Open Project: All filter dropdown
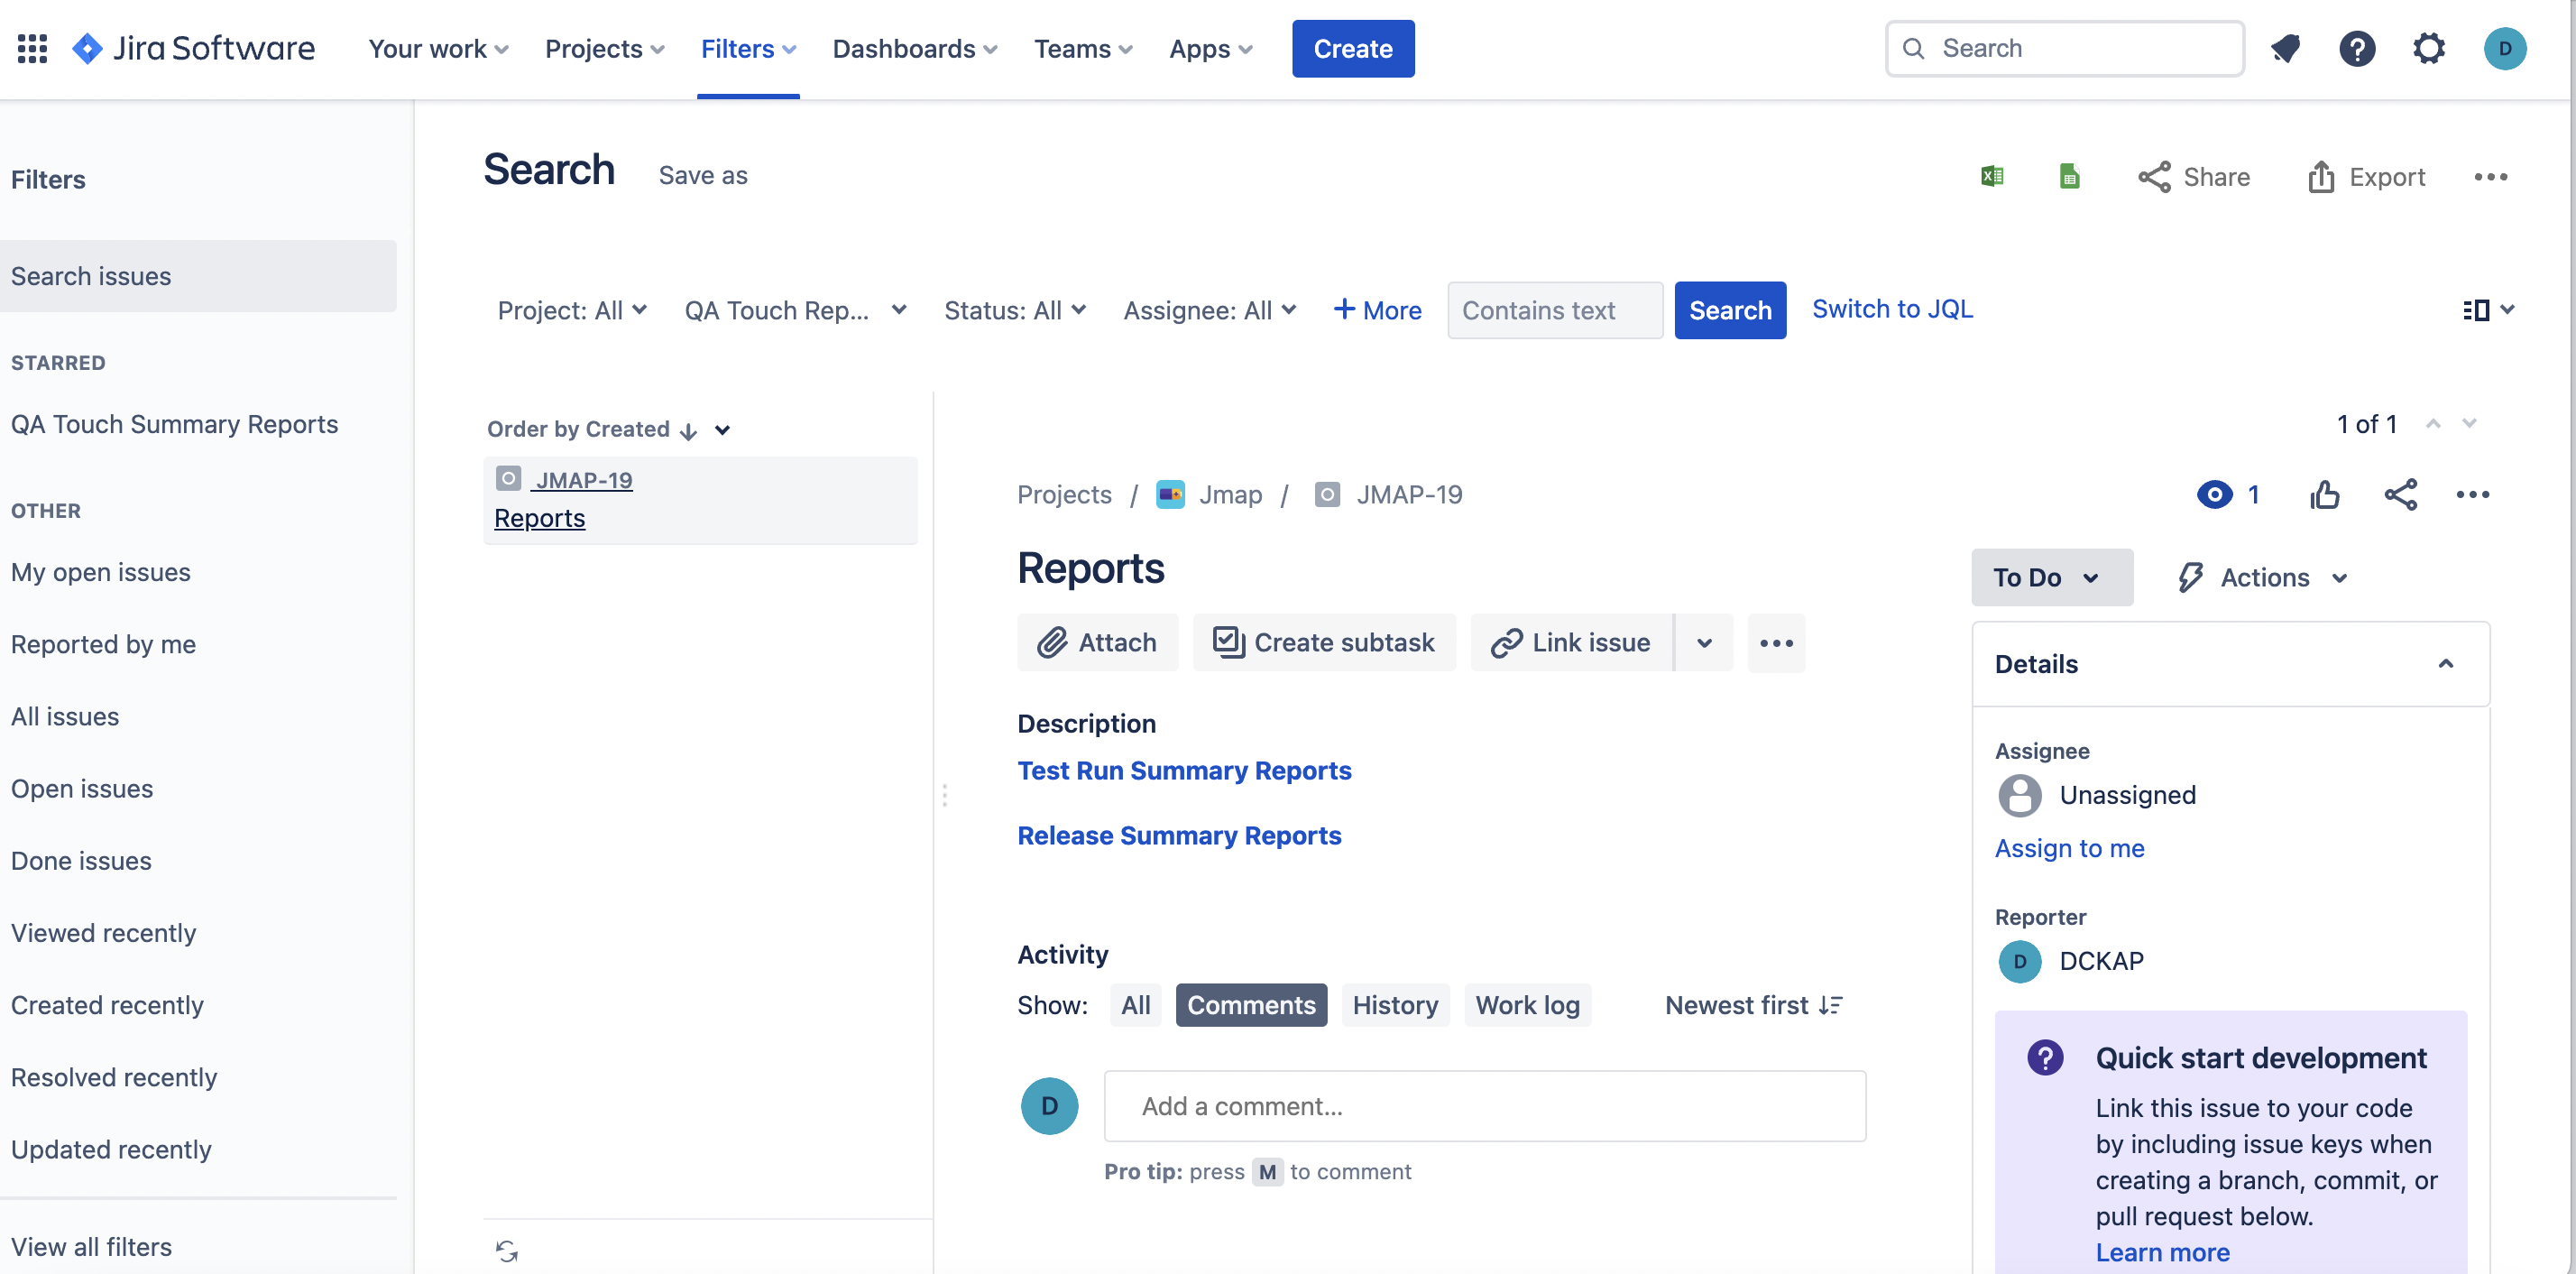 pyautogui.click(x=572, y=310)
